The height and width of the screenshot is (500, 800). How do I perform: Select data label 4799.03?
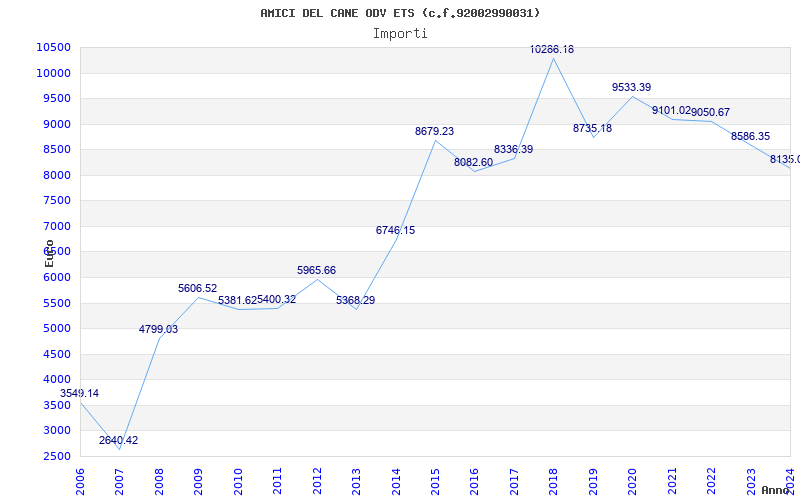[158, 329]
